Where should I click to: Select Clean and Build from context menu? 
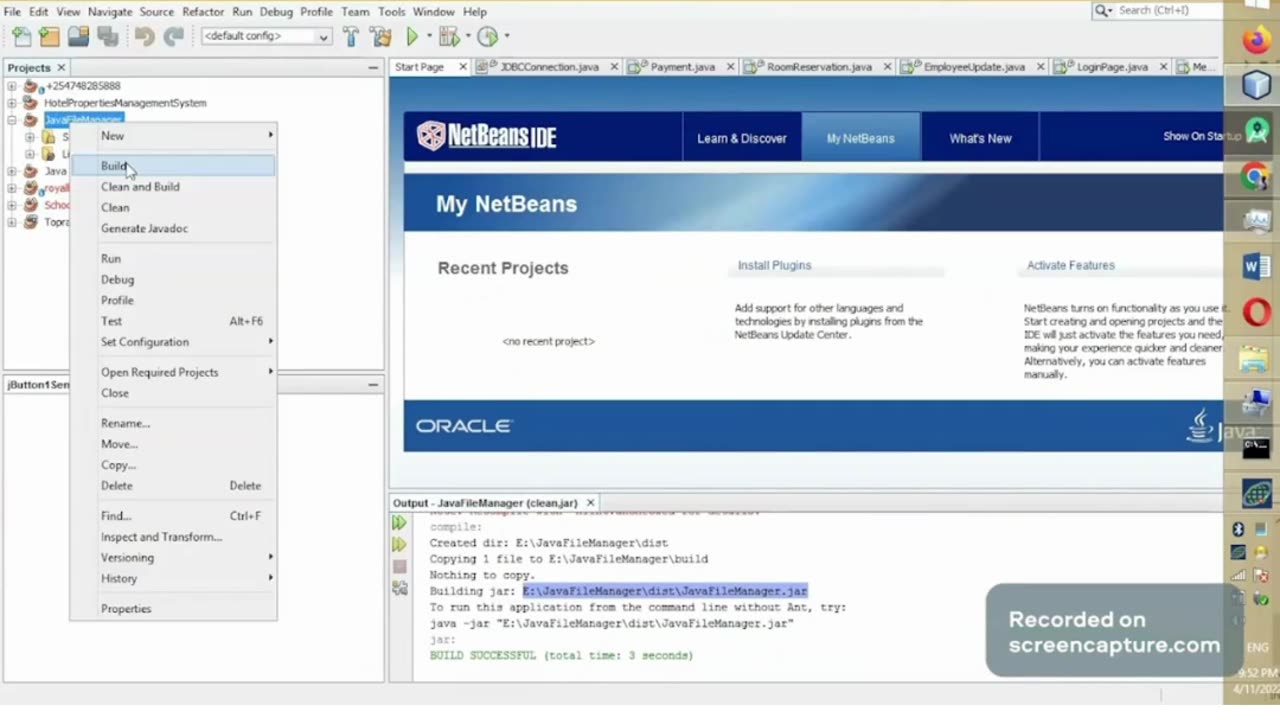[x=173, y=187]
